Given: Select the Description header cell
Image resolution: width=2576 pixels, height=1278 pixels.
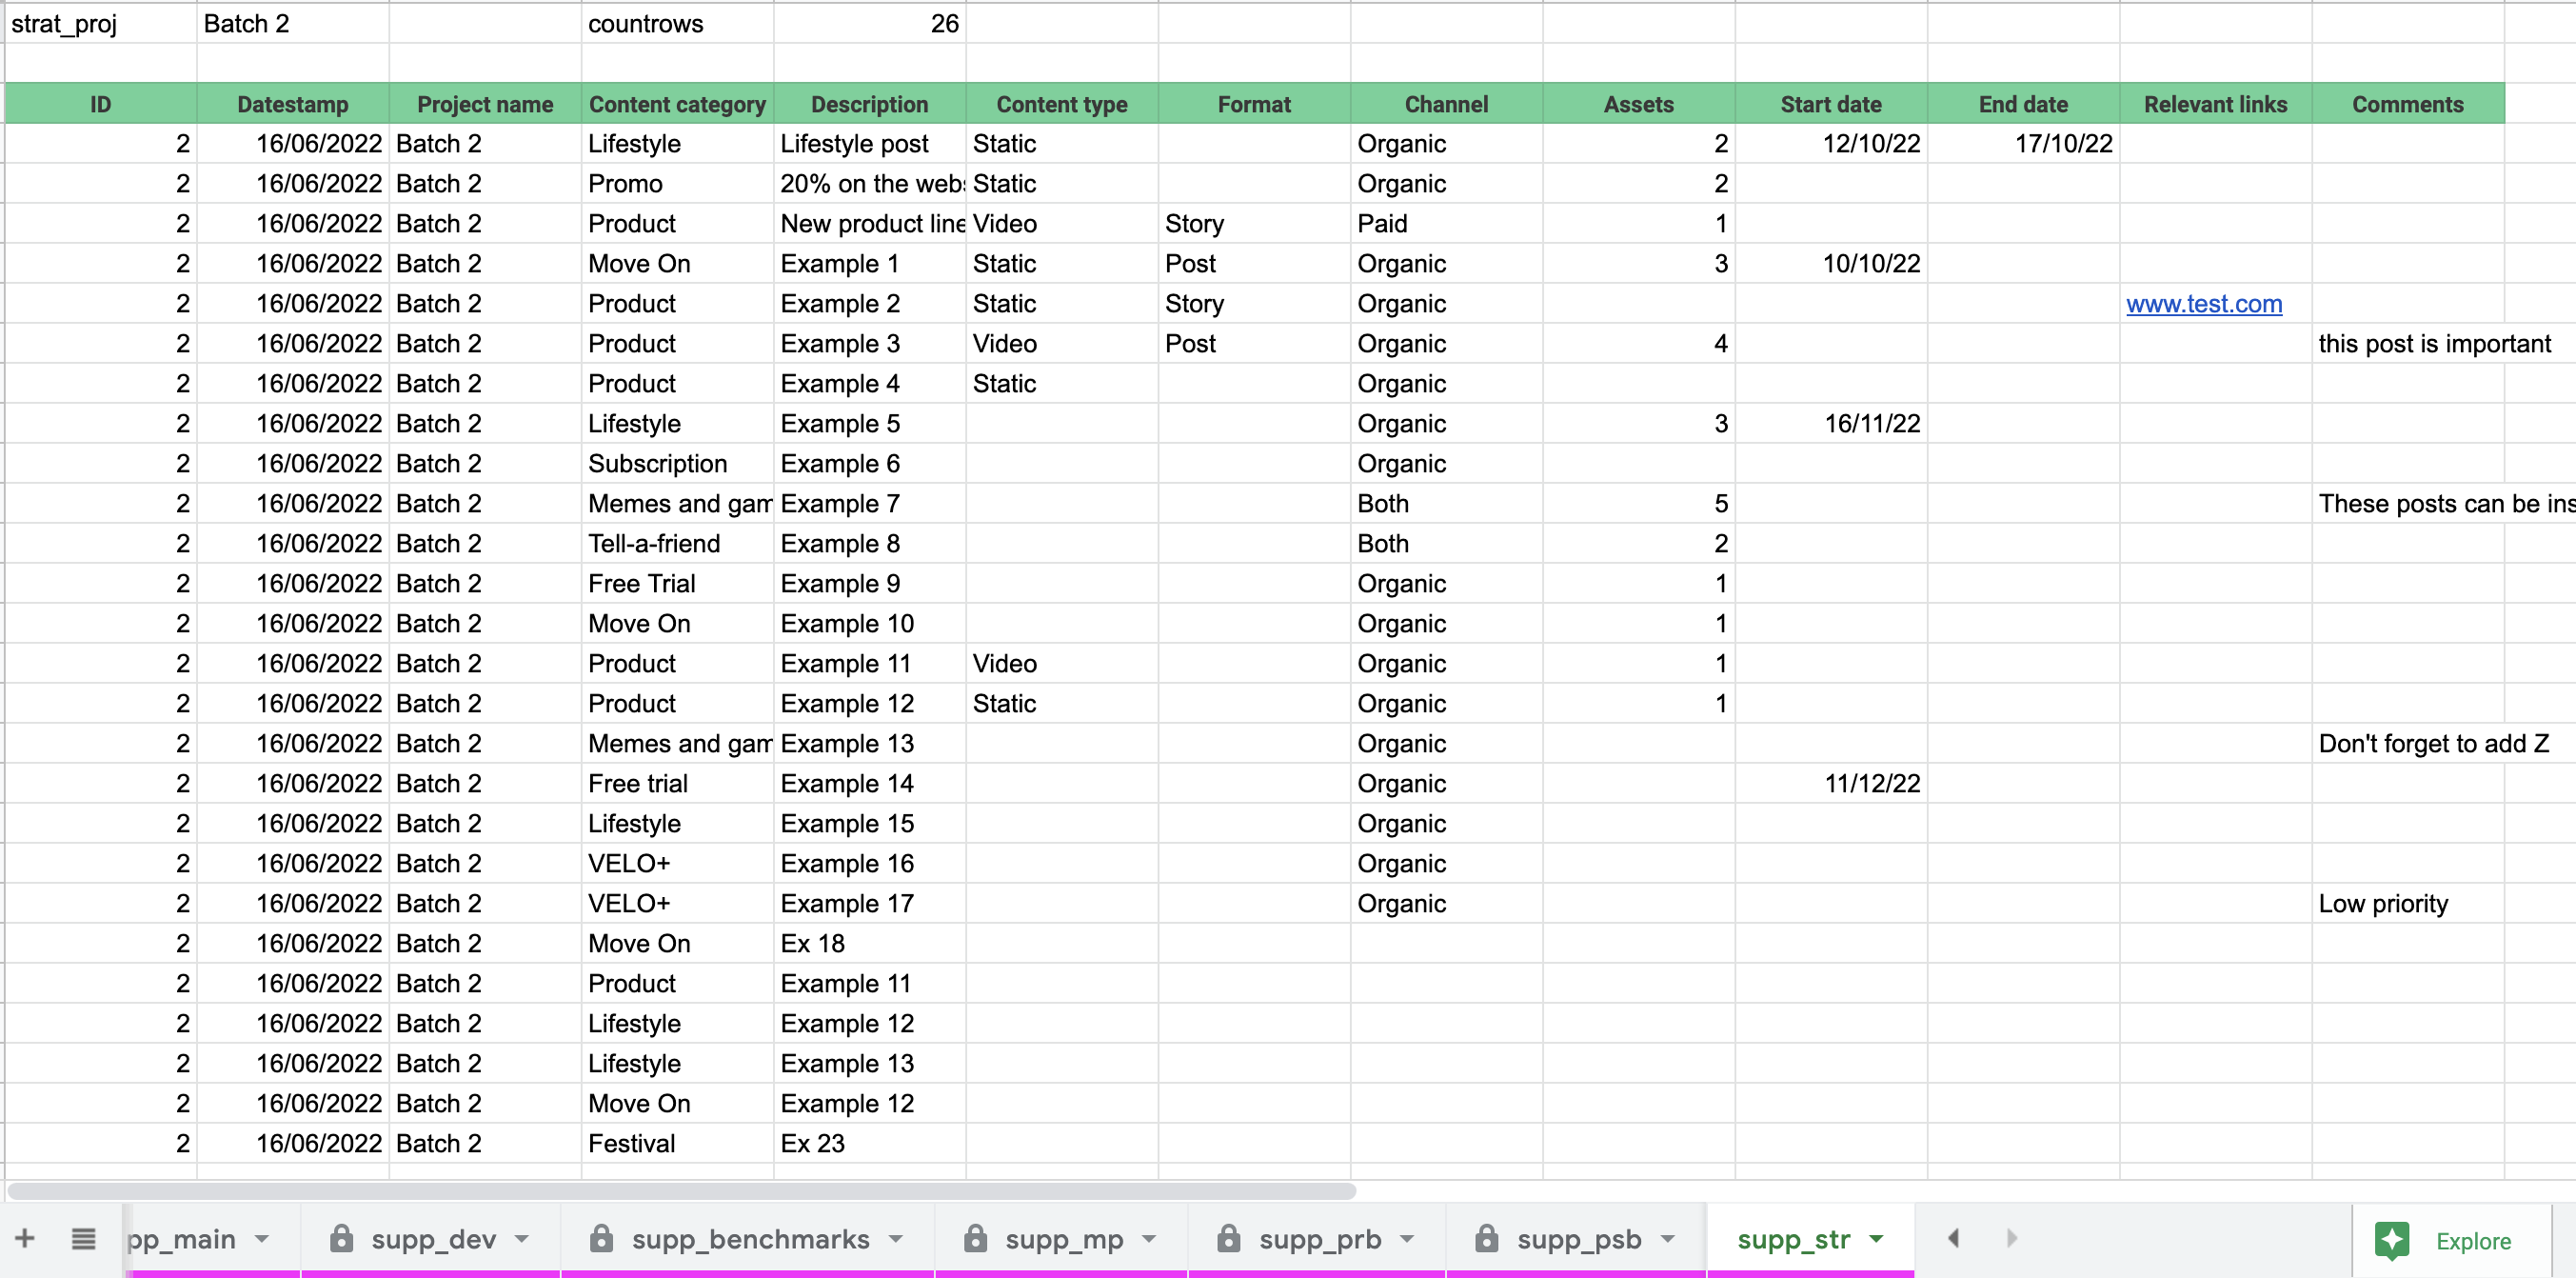Looking at the screenshot, I should tap(870, 104).
